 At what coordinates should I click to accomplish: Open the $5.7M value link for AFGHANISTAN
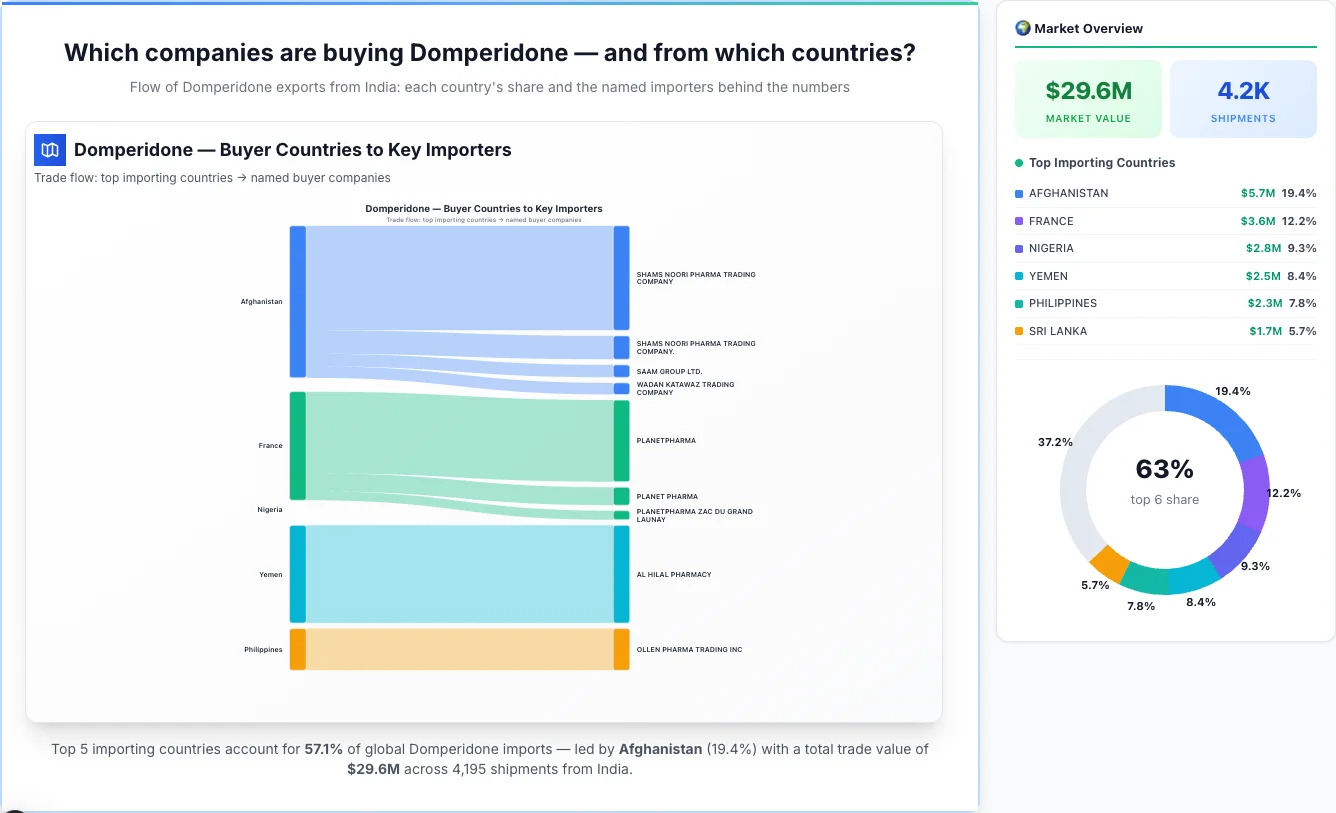pos(1259,193)
